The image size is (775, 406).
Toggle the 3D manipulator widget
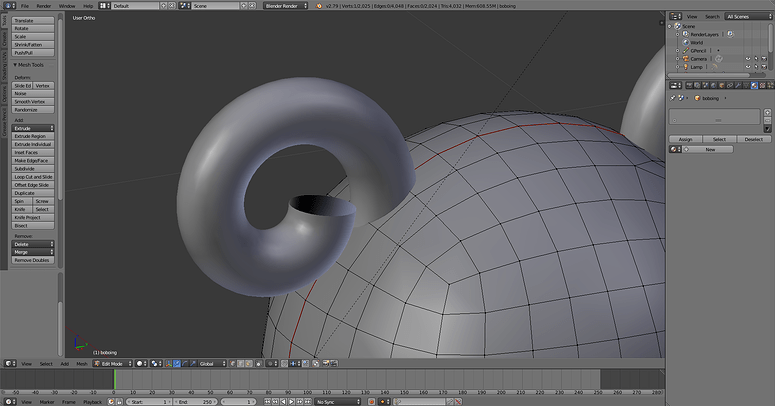[x=169, y=363]
